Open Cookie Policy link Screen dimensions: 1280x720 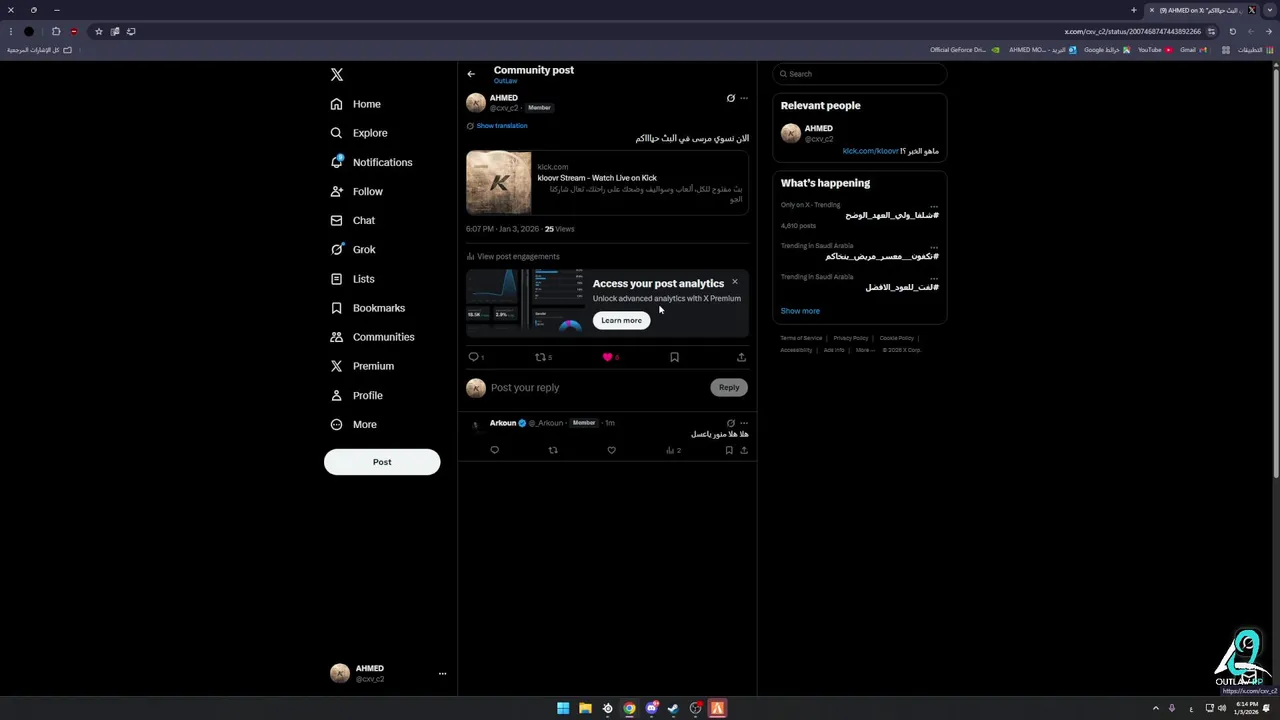click(x=897, y=338)
